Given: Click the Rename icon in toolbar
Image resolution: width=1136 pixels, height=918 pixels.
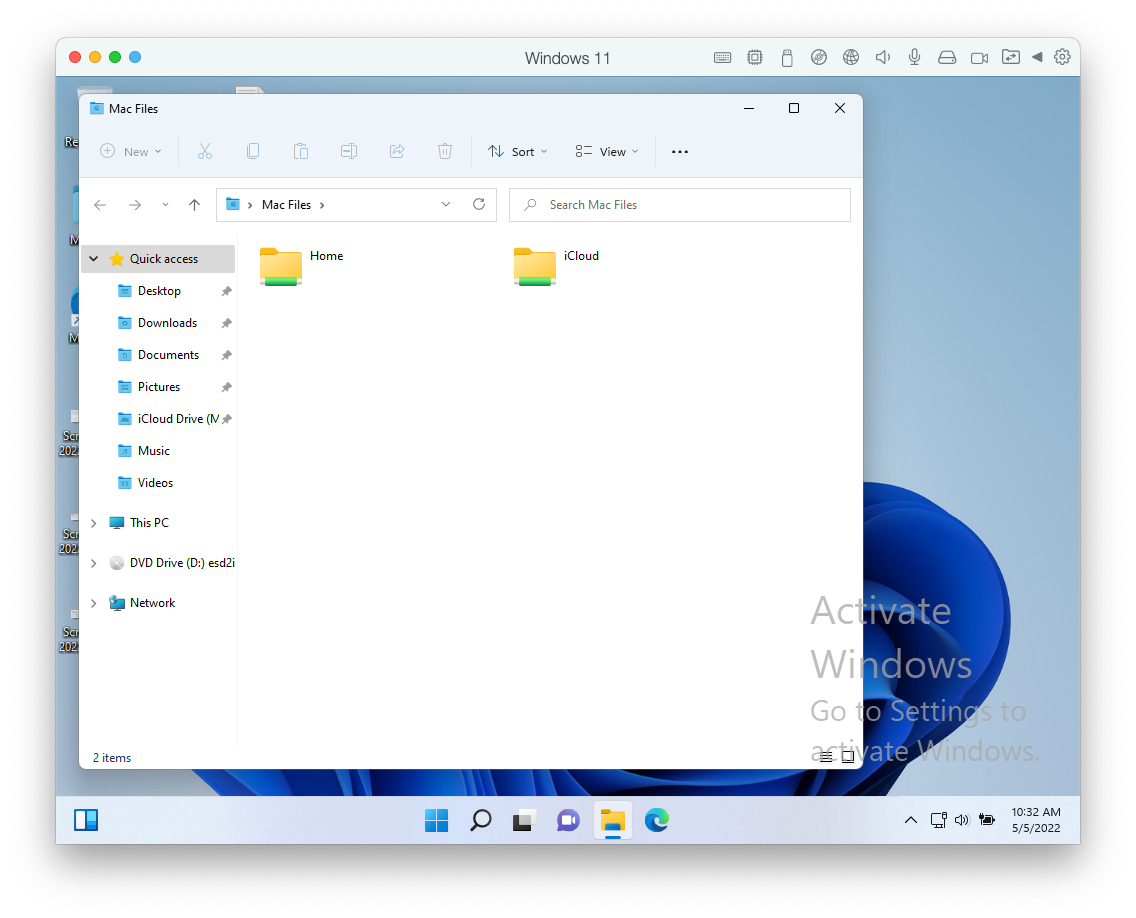Looking at the screenshot, I should pos(348,151).
